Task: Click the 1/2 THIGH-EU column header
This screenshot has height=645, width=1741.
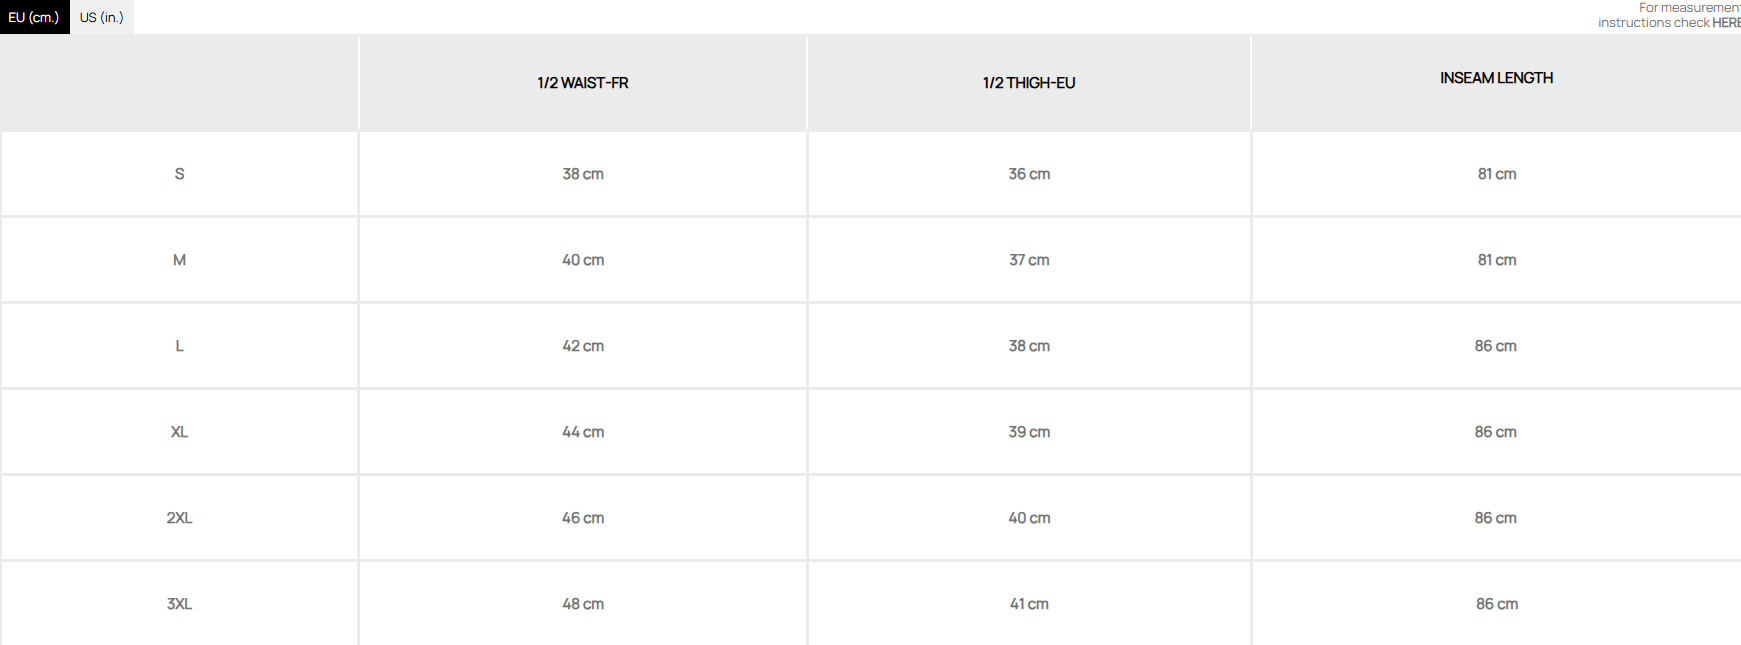Action: (1029, 83)
